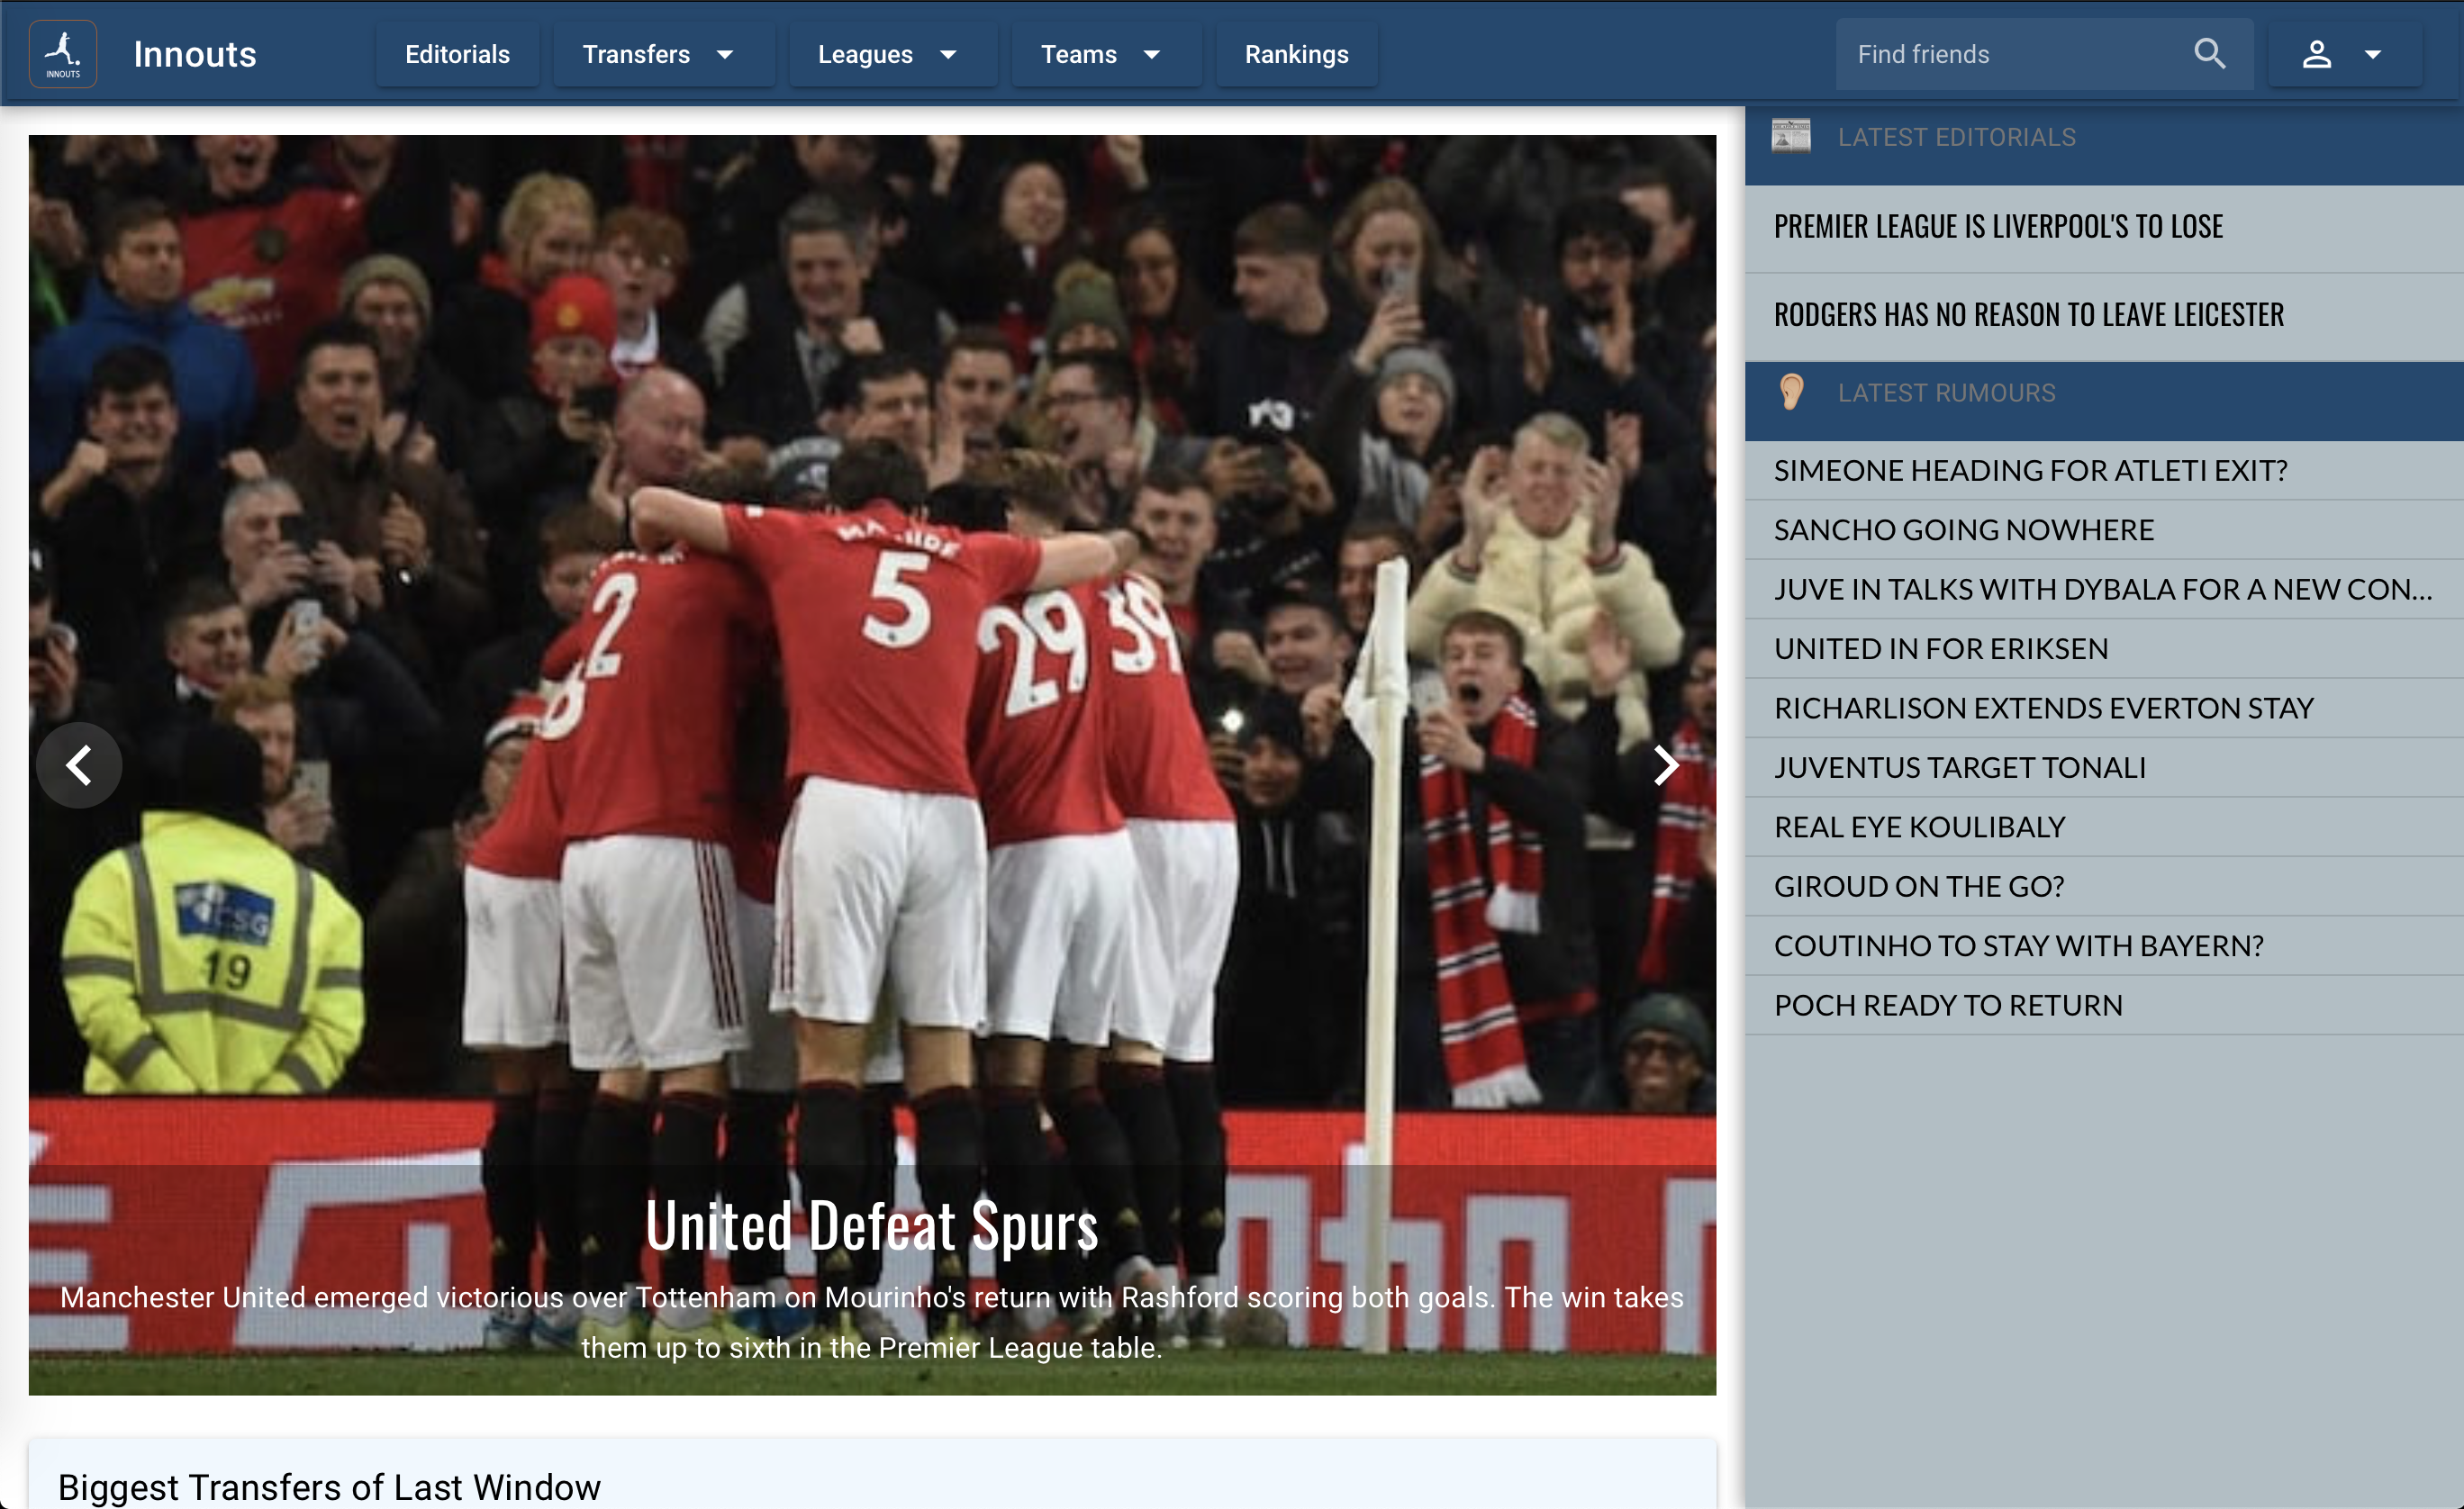The height and width of the screenshot is (1509, 2464).
Task: Click the Latest Rumours ear icon
Action: 1791,392
